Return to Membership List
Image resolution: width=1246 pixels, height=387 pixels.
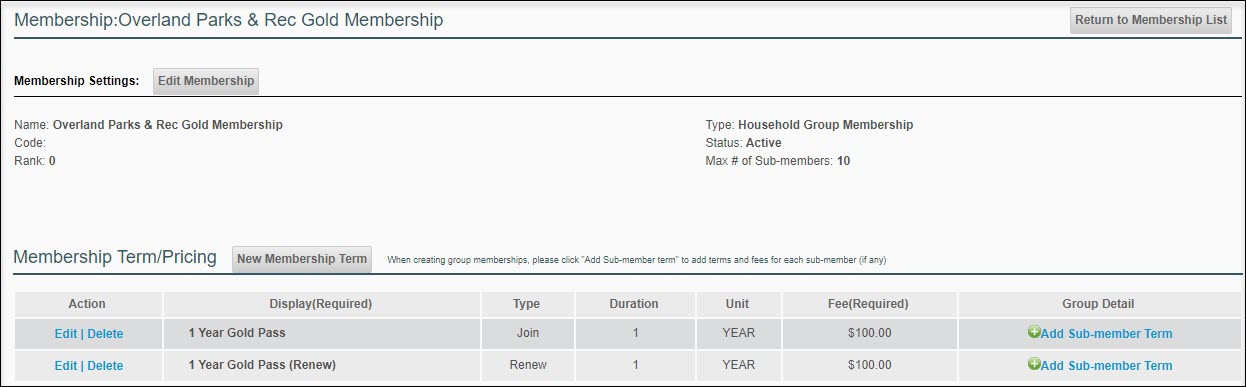(1150, 20)
